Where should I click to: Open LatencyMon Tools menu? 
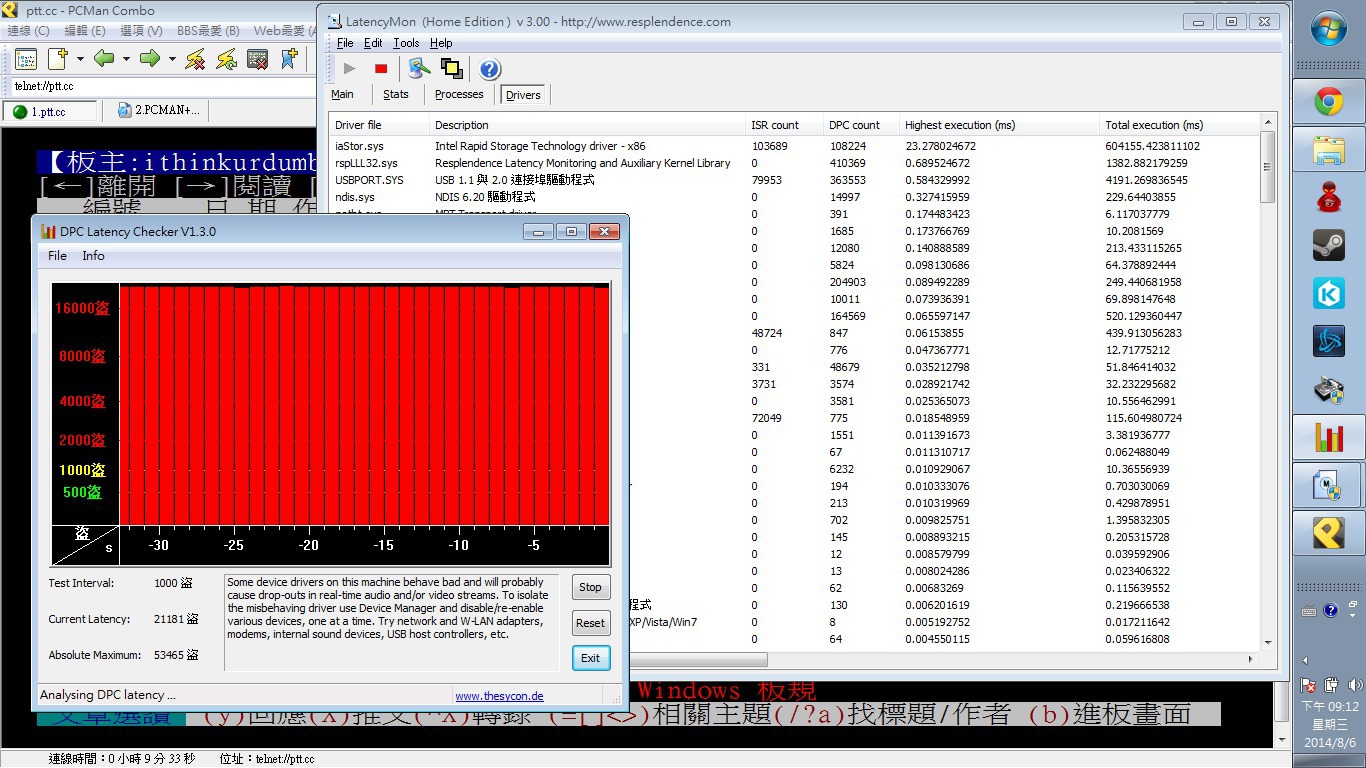pyautogui.click(x=406, y=43)
